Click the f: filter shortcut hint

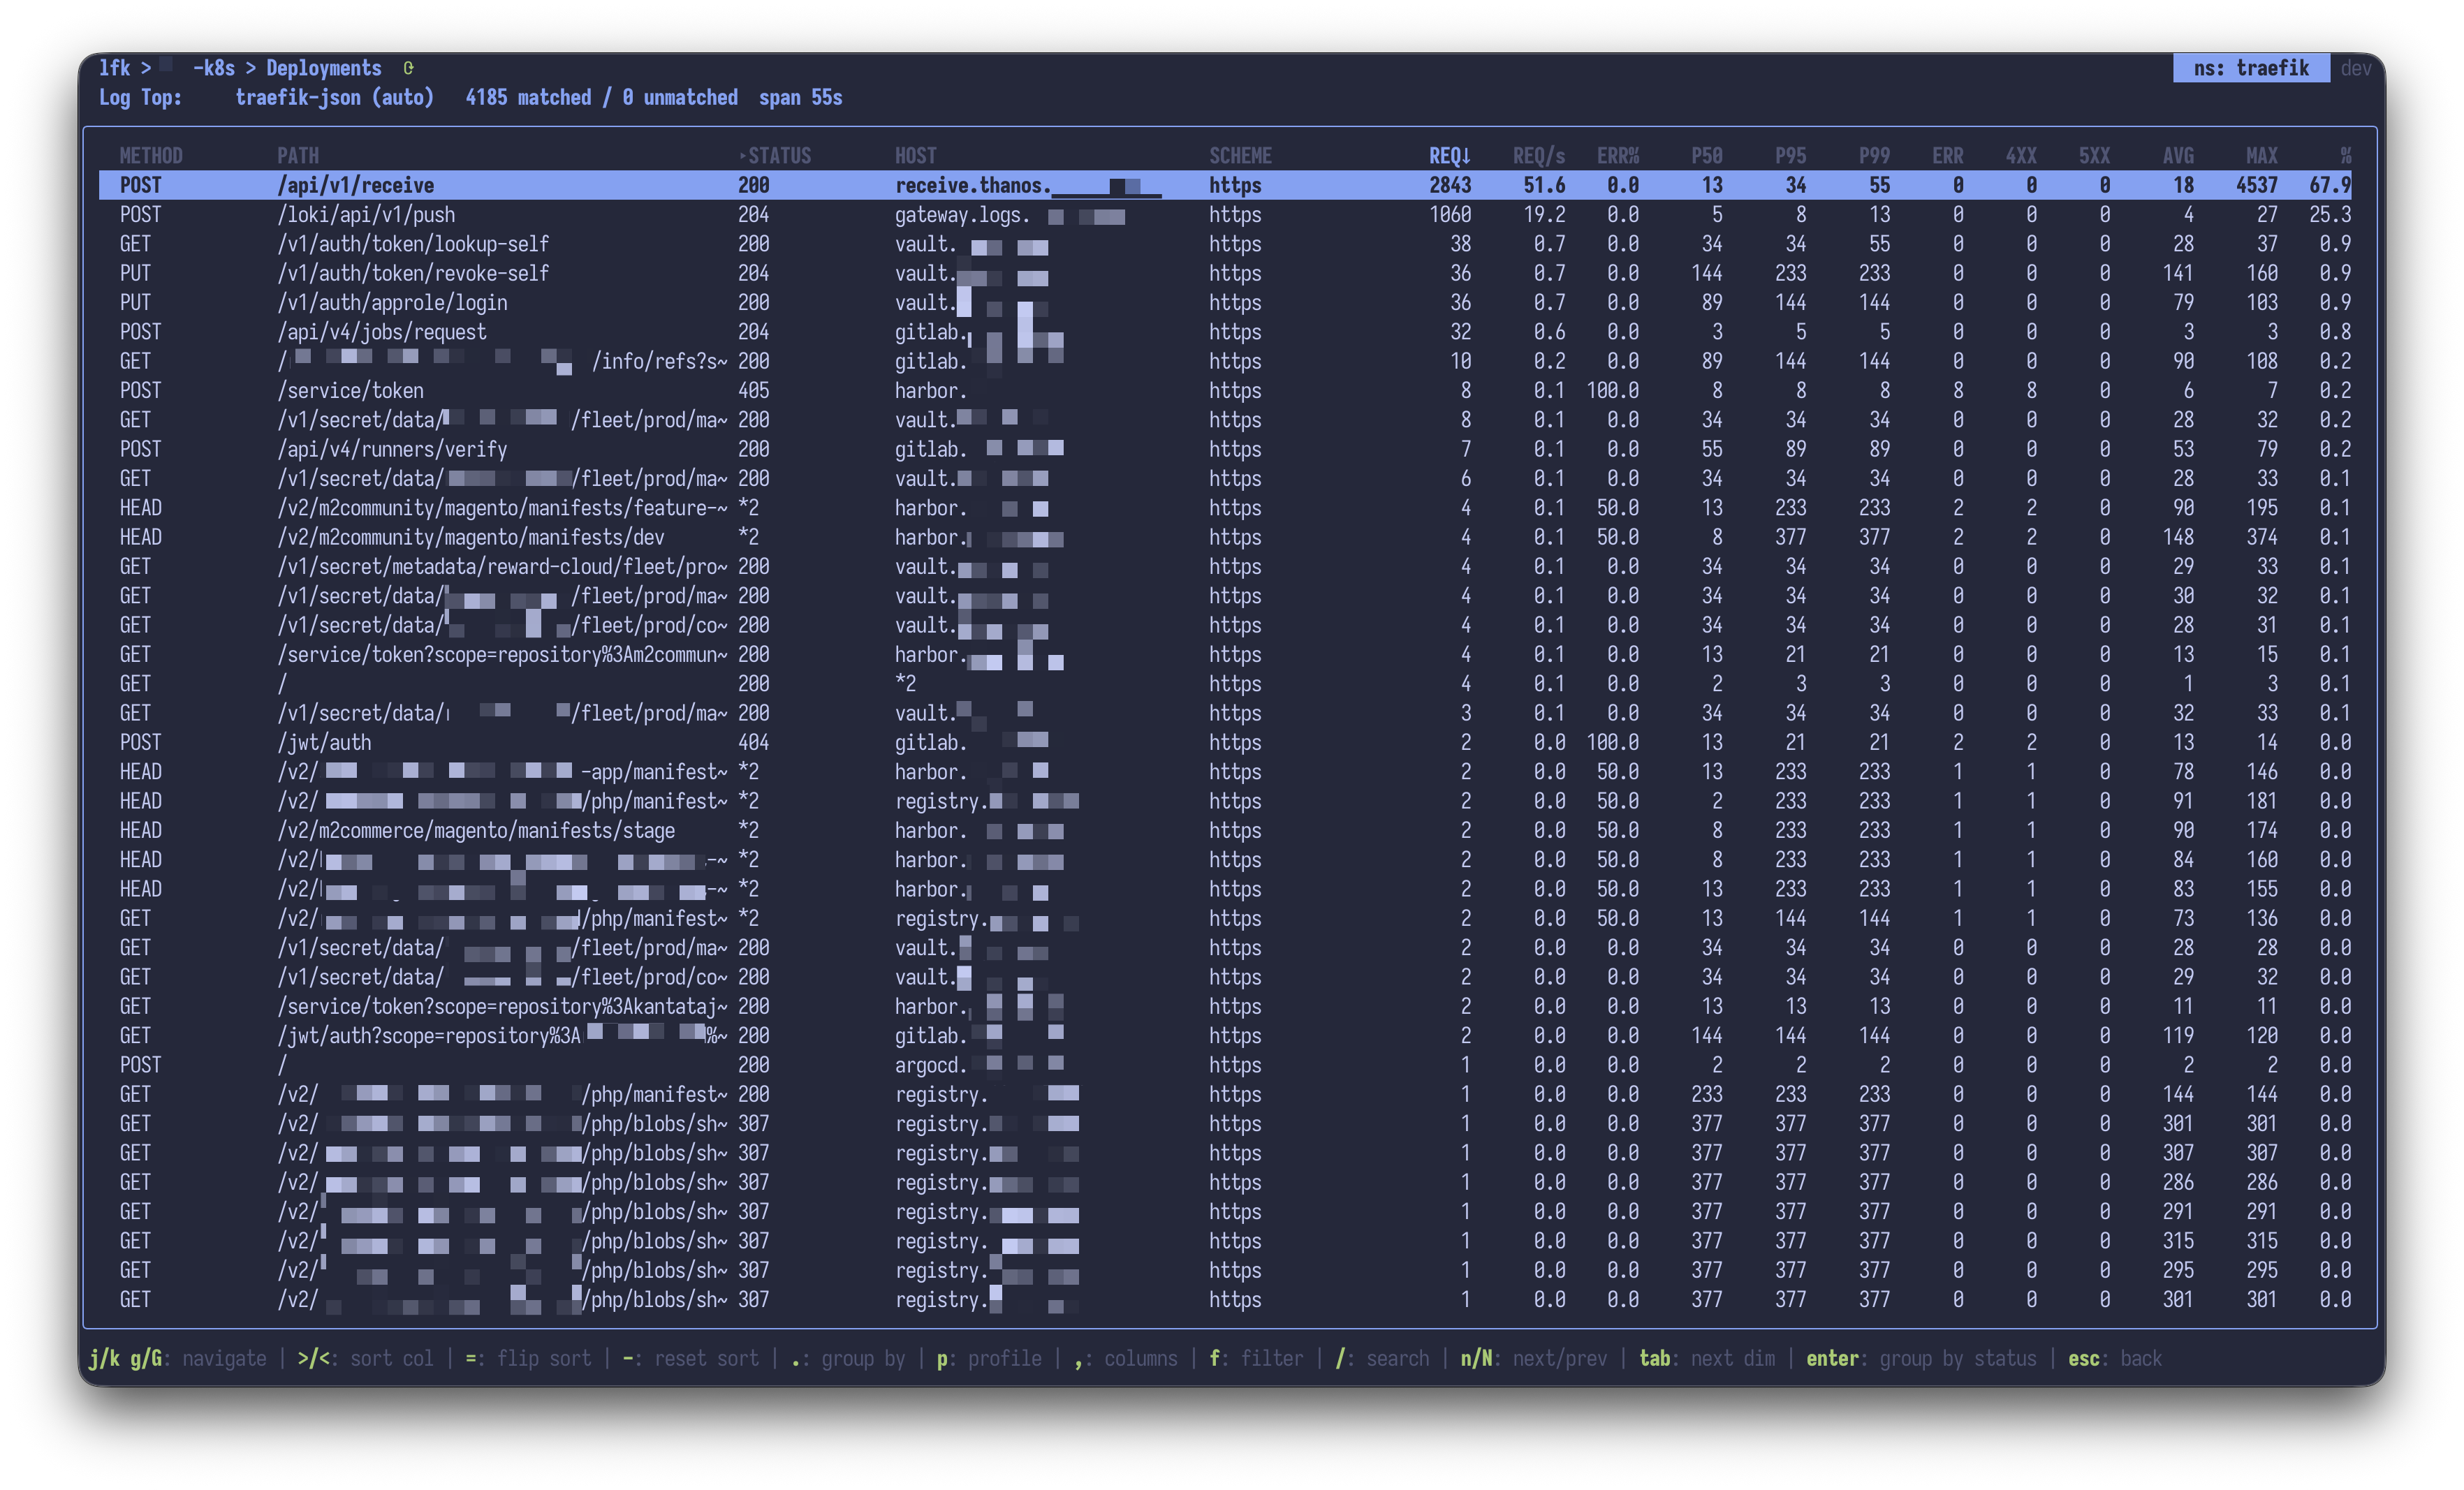pyautogui.click(x=1256, y=1358)
